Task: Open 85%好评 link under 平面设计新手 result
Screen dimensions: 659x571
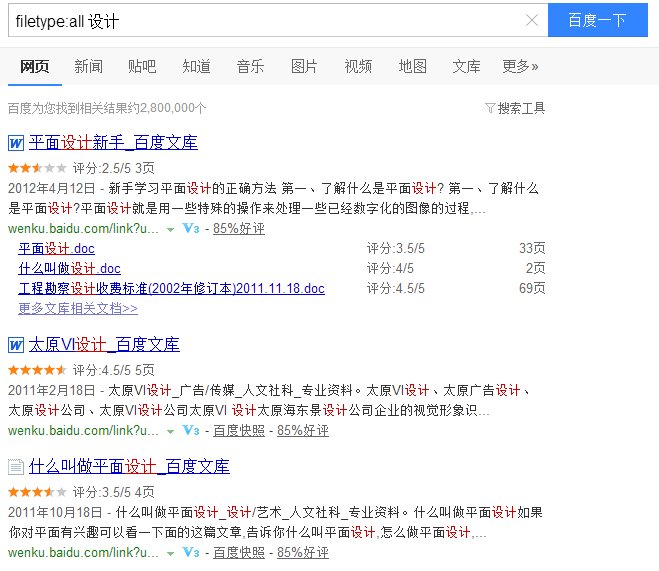Action: click(239, 229)
